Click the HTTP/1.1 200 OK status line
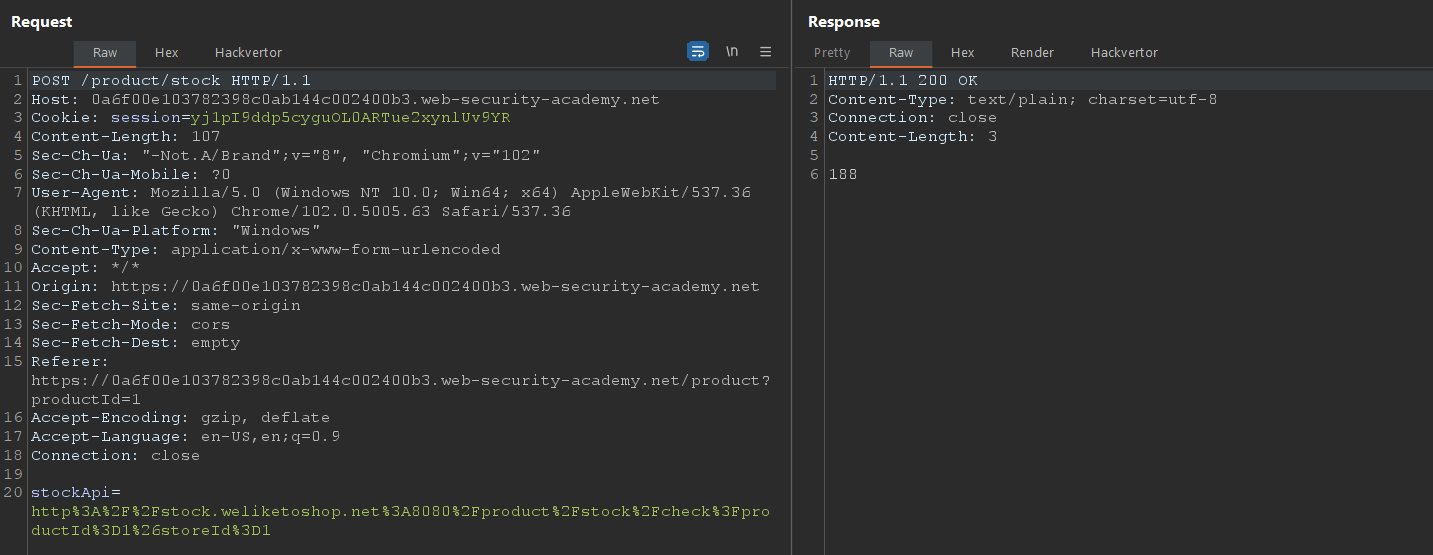Viewport: 1433px width, 555px height. click(903, 80)
